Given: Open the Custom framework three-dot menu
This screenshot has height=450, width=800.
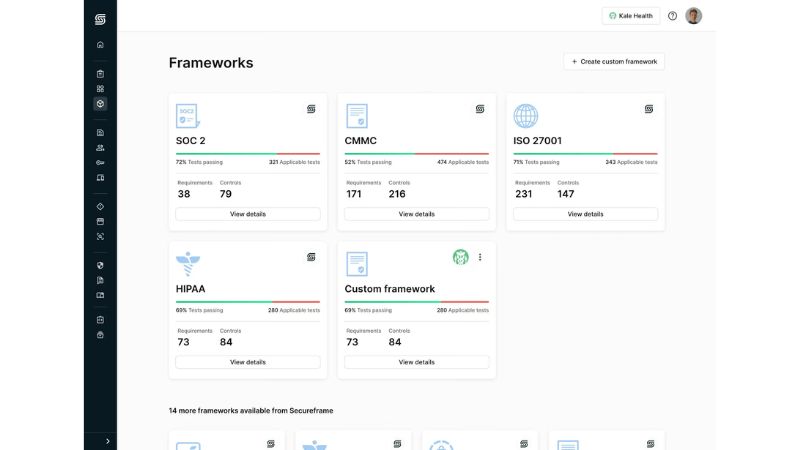Looking at the screenshot, I should pyautogui.click(x=480, y=257).
